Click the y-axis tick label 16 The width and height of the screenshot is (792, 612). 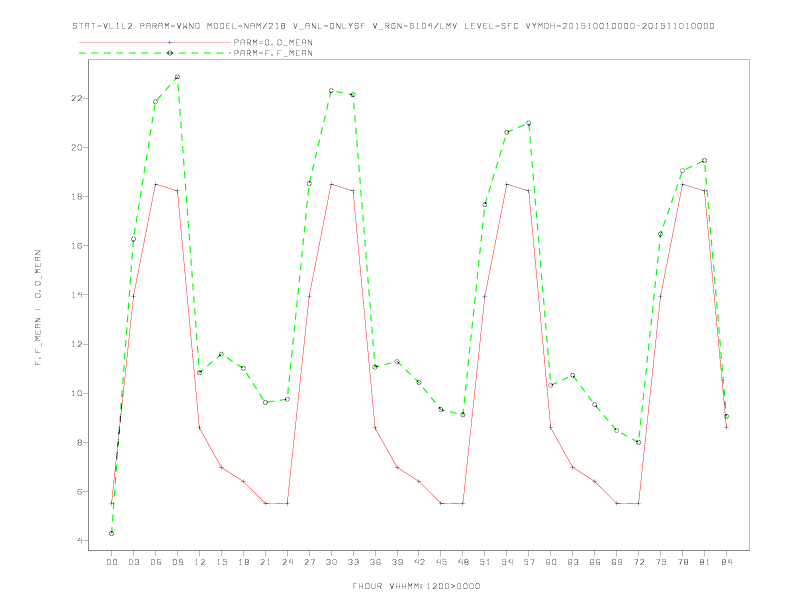[77, 246]
